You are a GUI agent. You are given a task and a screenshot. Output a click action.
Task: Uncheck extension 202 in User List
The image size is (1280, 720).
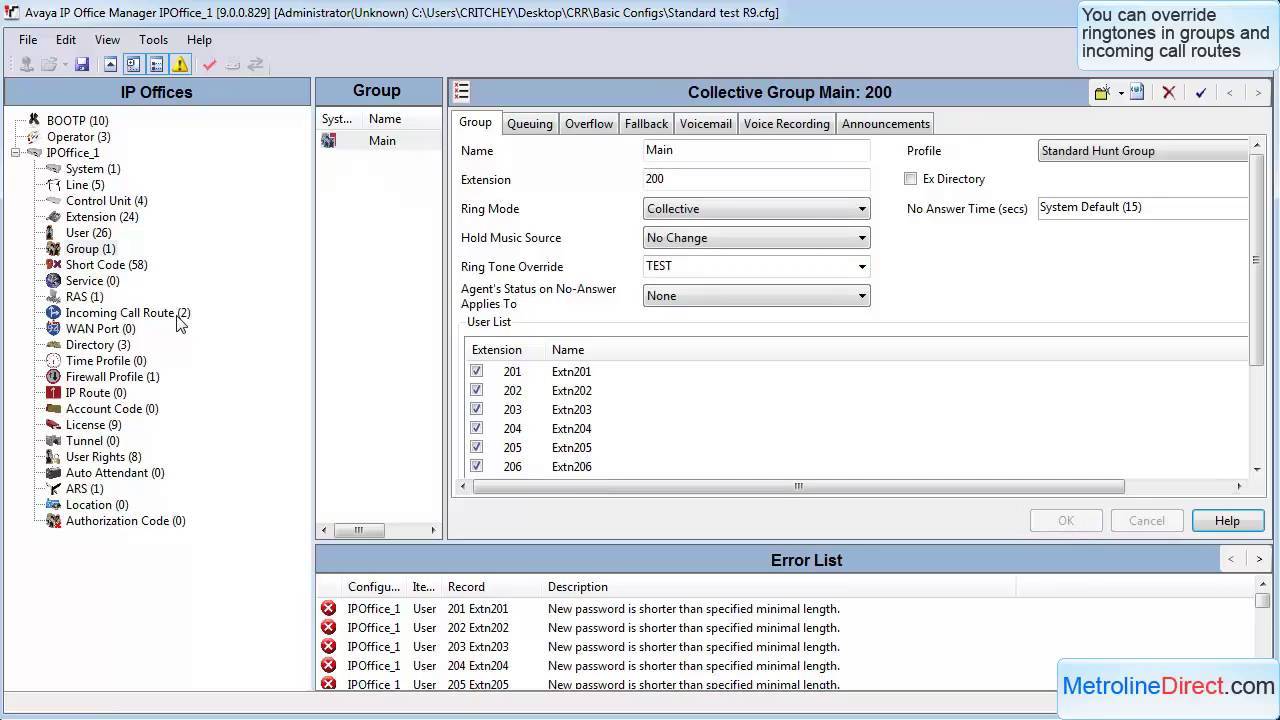pos(476,390)
